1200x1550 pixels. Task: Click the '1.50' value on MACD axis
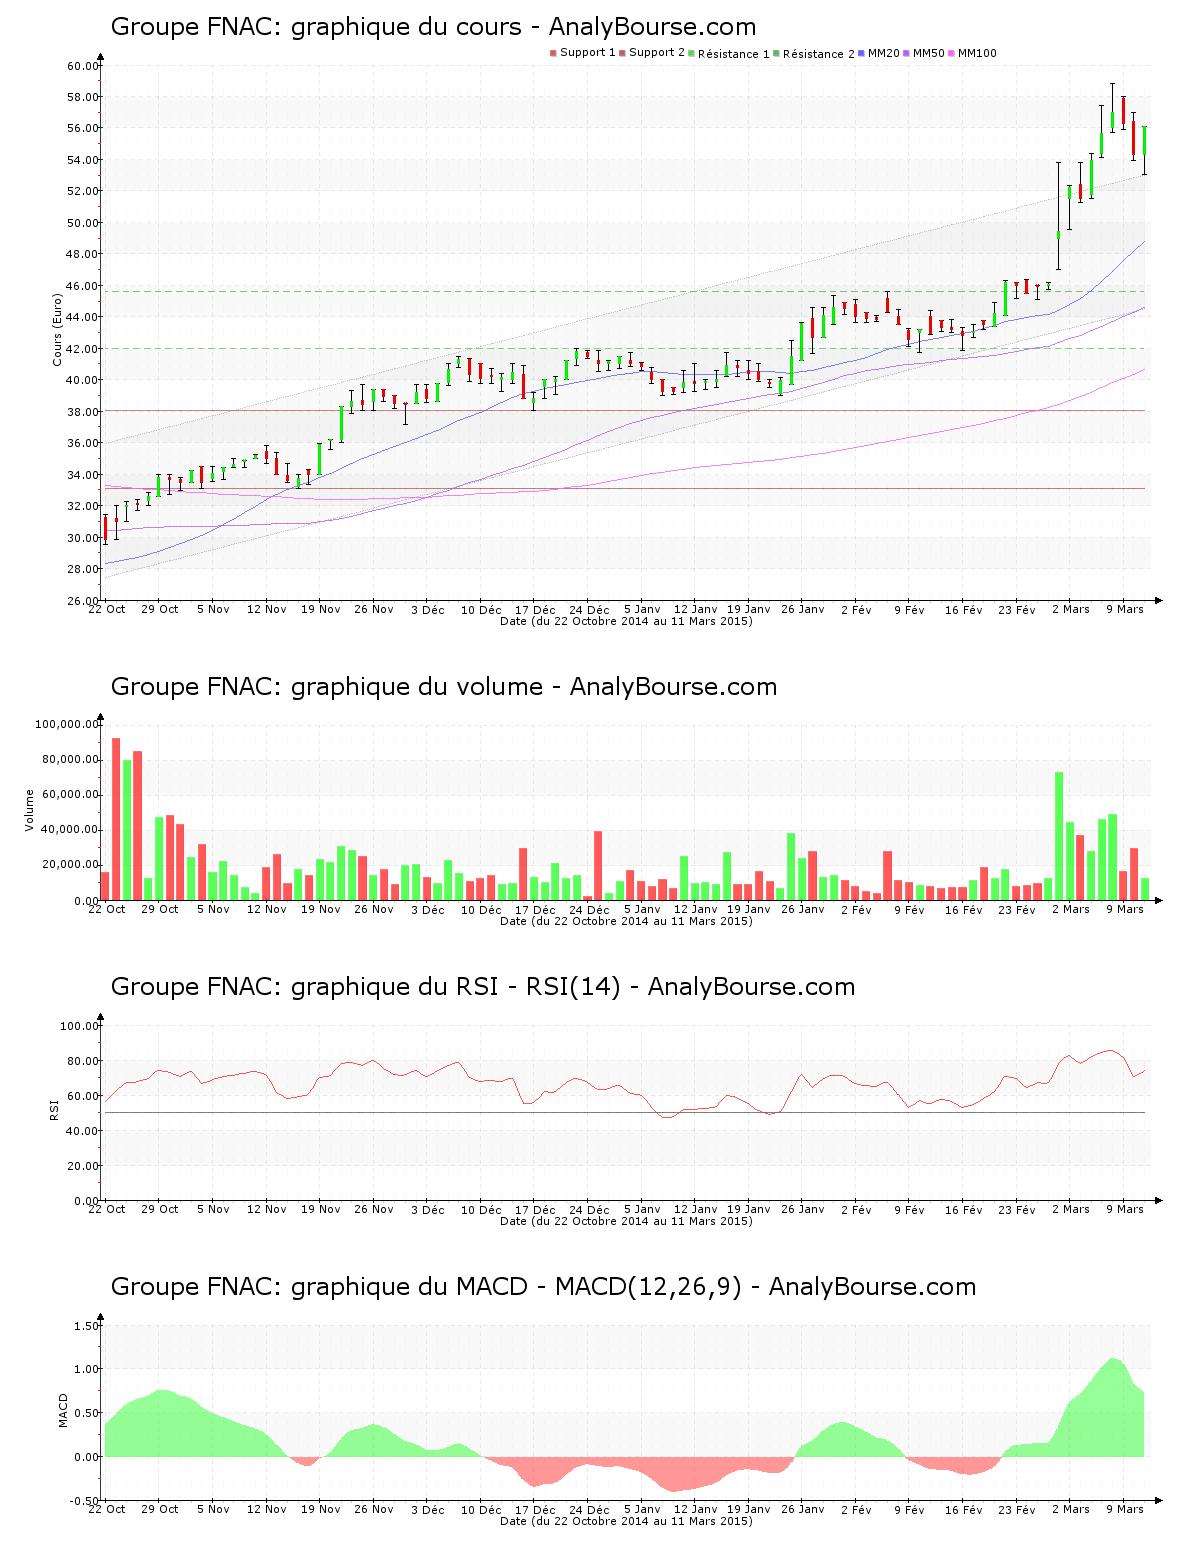(87, 1326)
